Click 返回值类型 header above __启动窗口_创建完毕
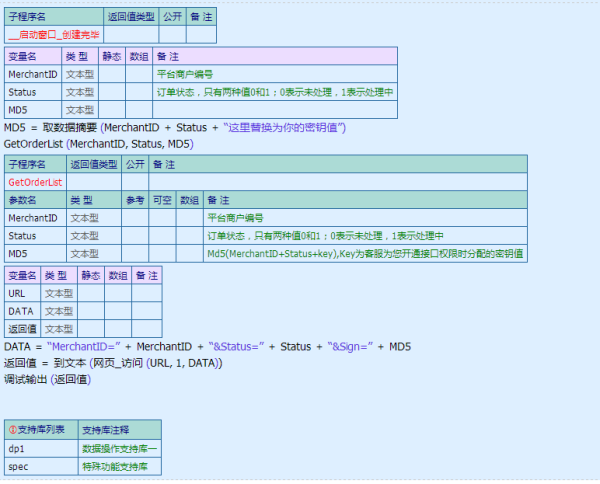 pyautogui.click(x=131, y=17)
